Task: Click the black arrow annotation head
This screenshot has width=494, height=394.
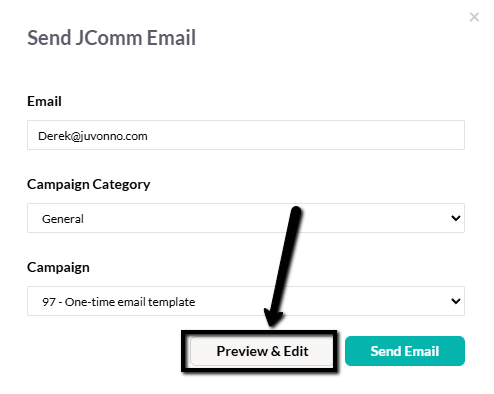Action: (273, 318)
